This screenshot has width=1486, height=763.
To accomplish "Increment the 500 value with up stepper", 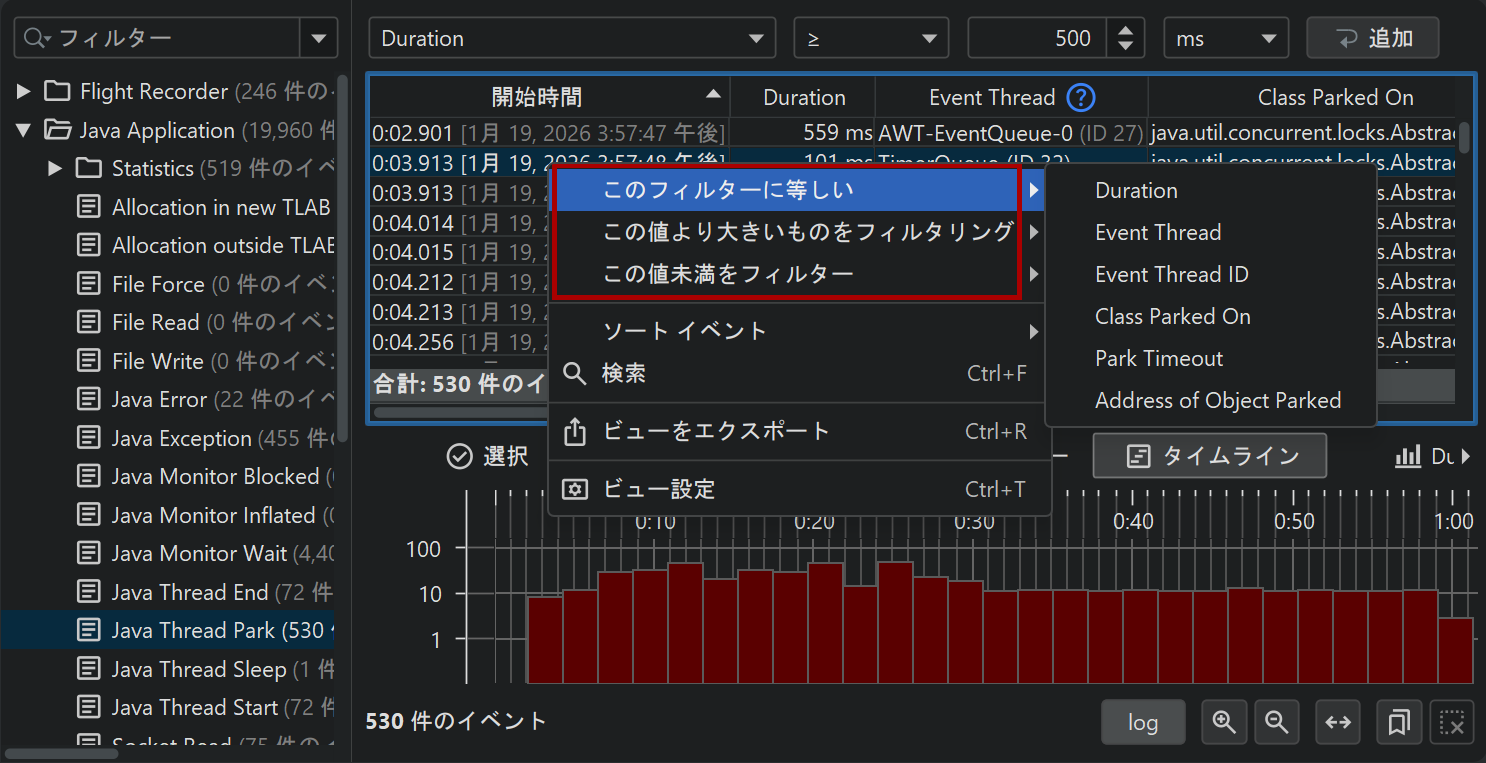I will tap(1126, 31).
